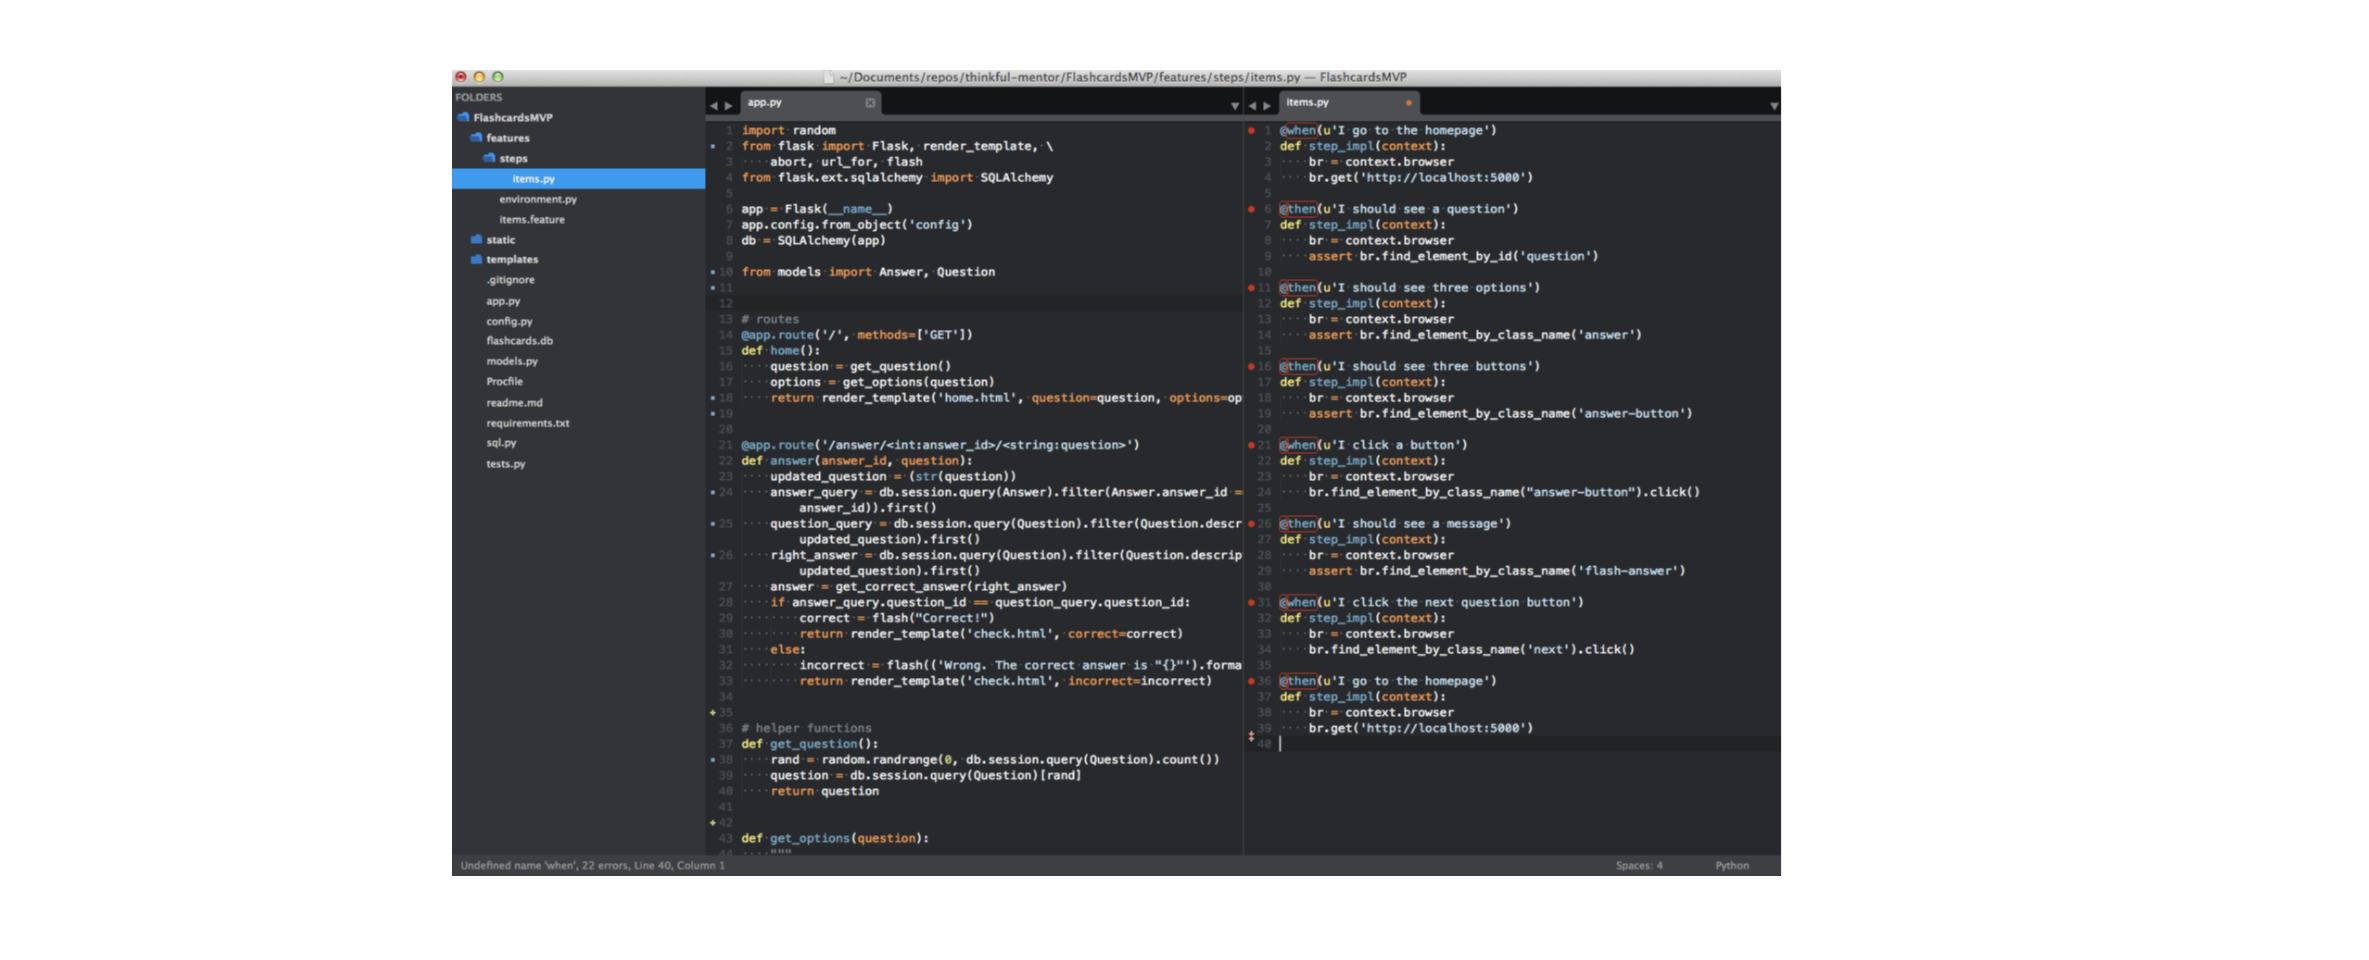Click the Spaces: 4 indentation setting
Screen dimensions: 2369x960
pyautogui.click(x=1638, y=865)
